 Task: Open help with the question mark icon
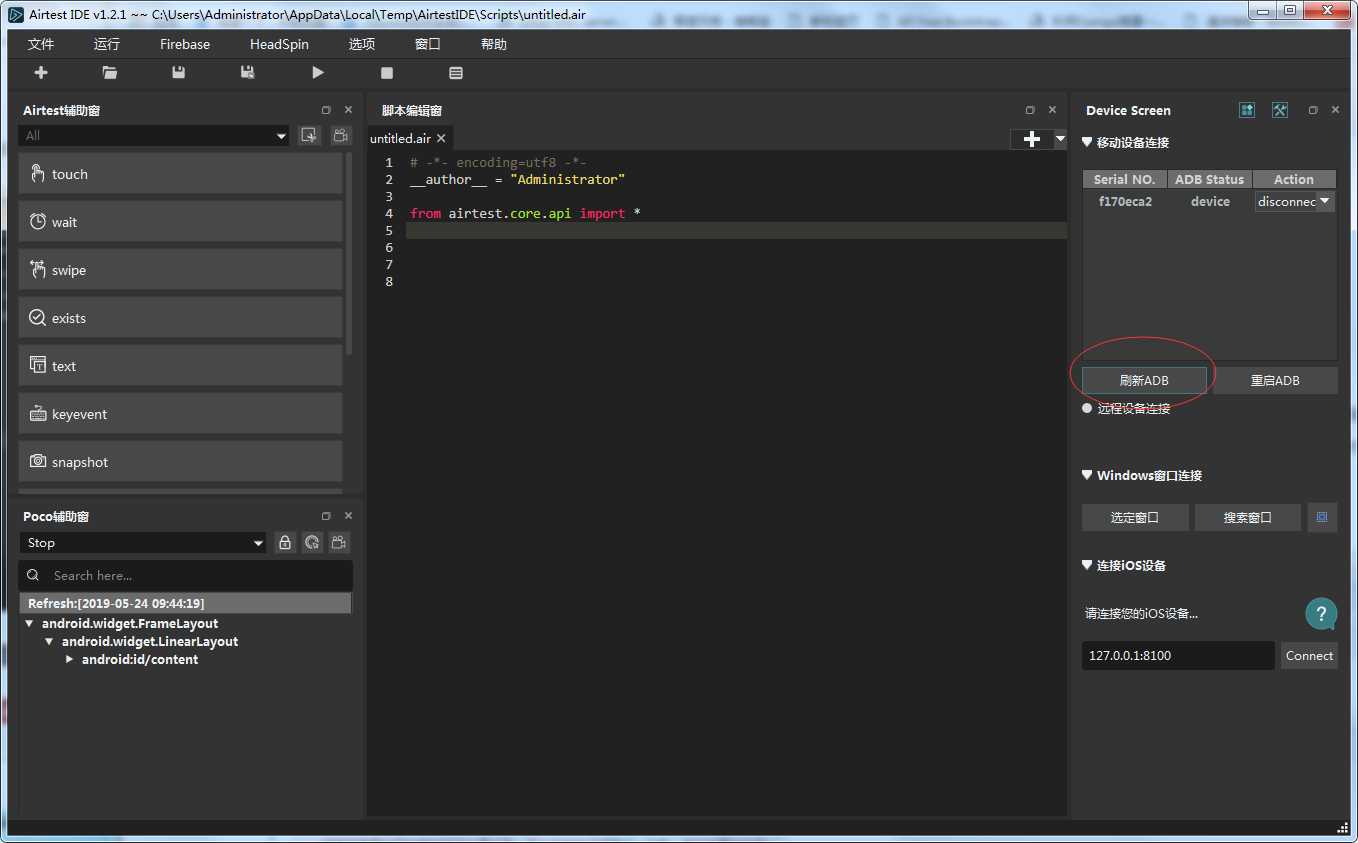pyautogui.click(x=1321, y=614)
